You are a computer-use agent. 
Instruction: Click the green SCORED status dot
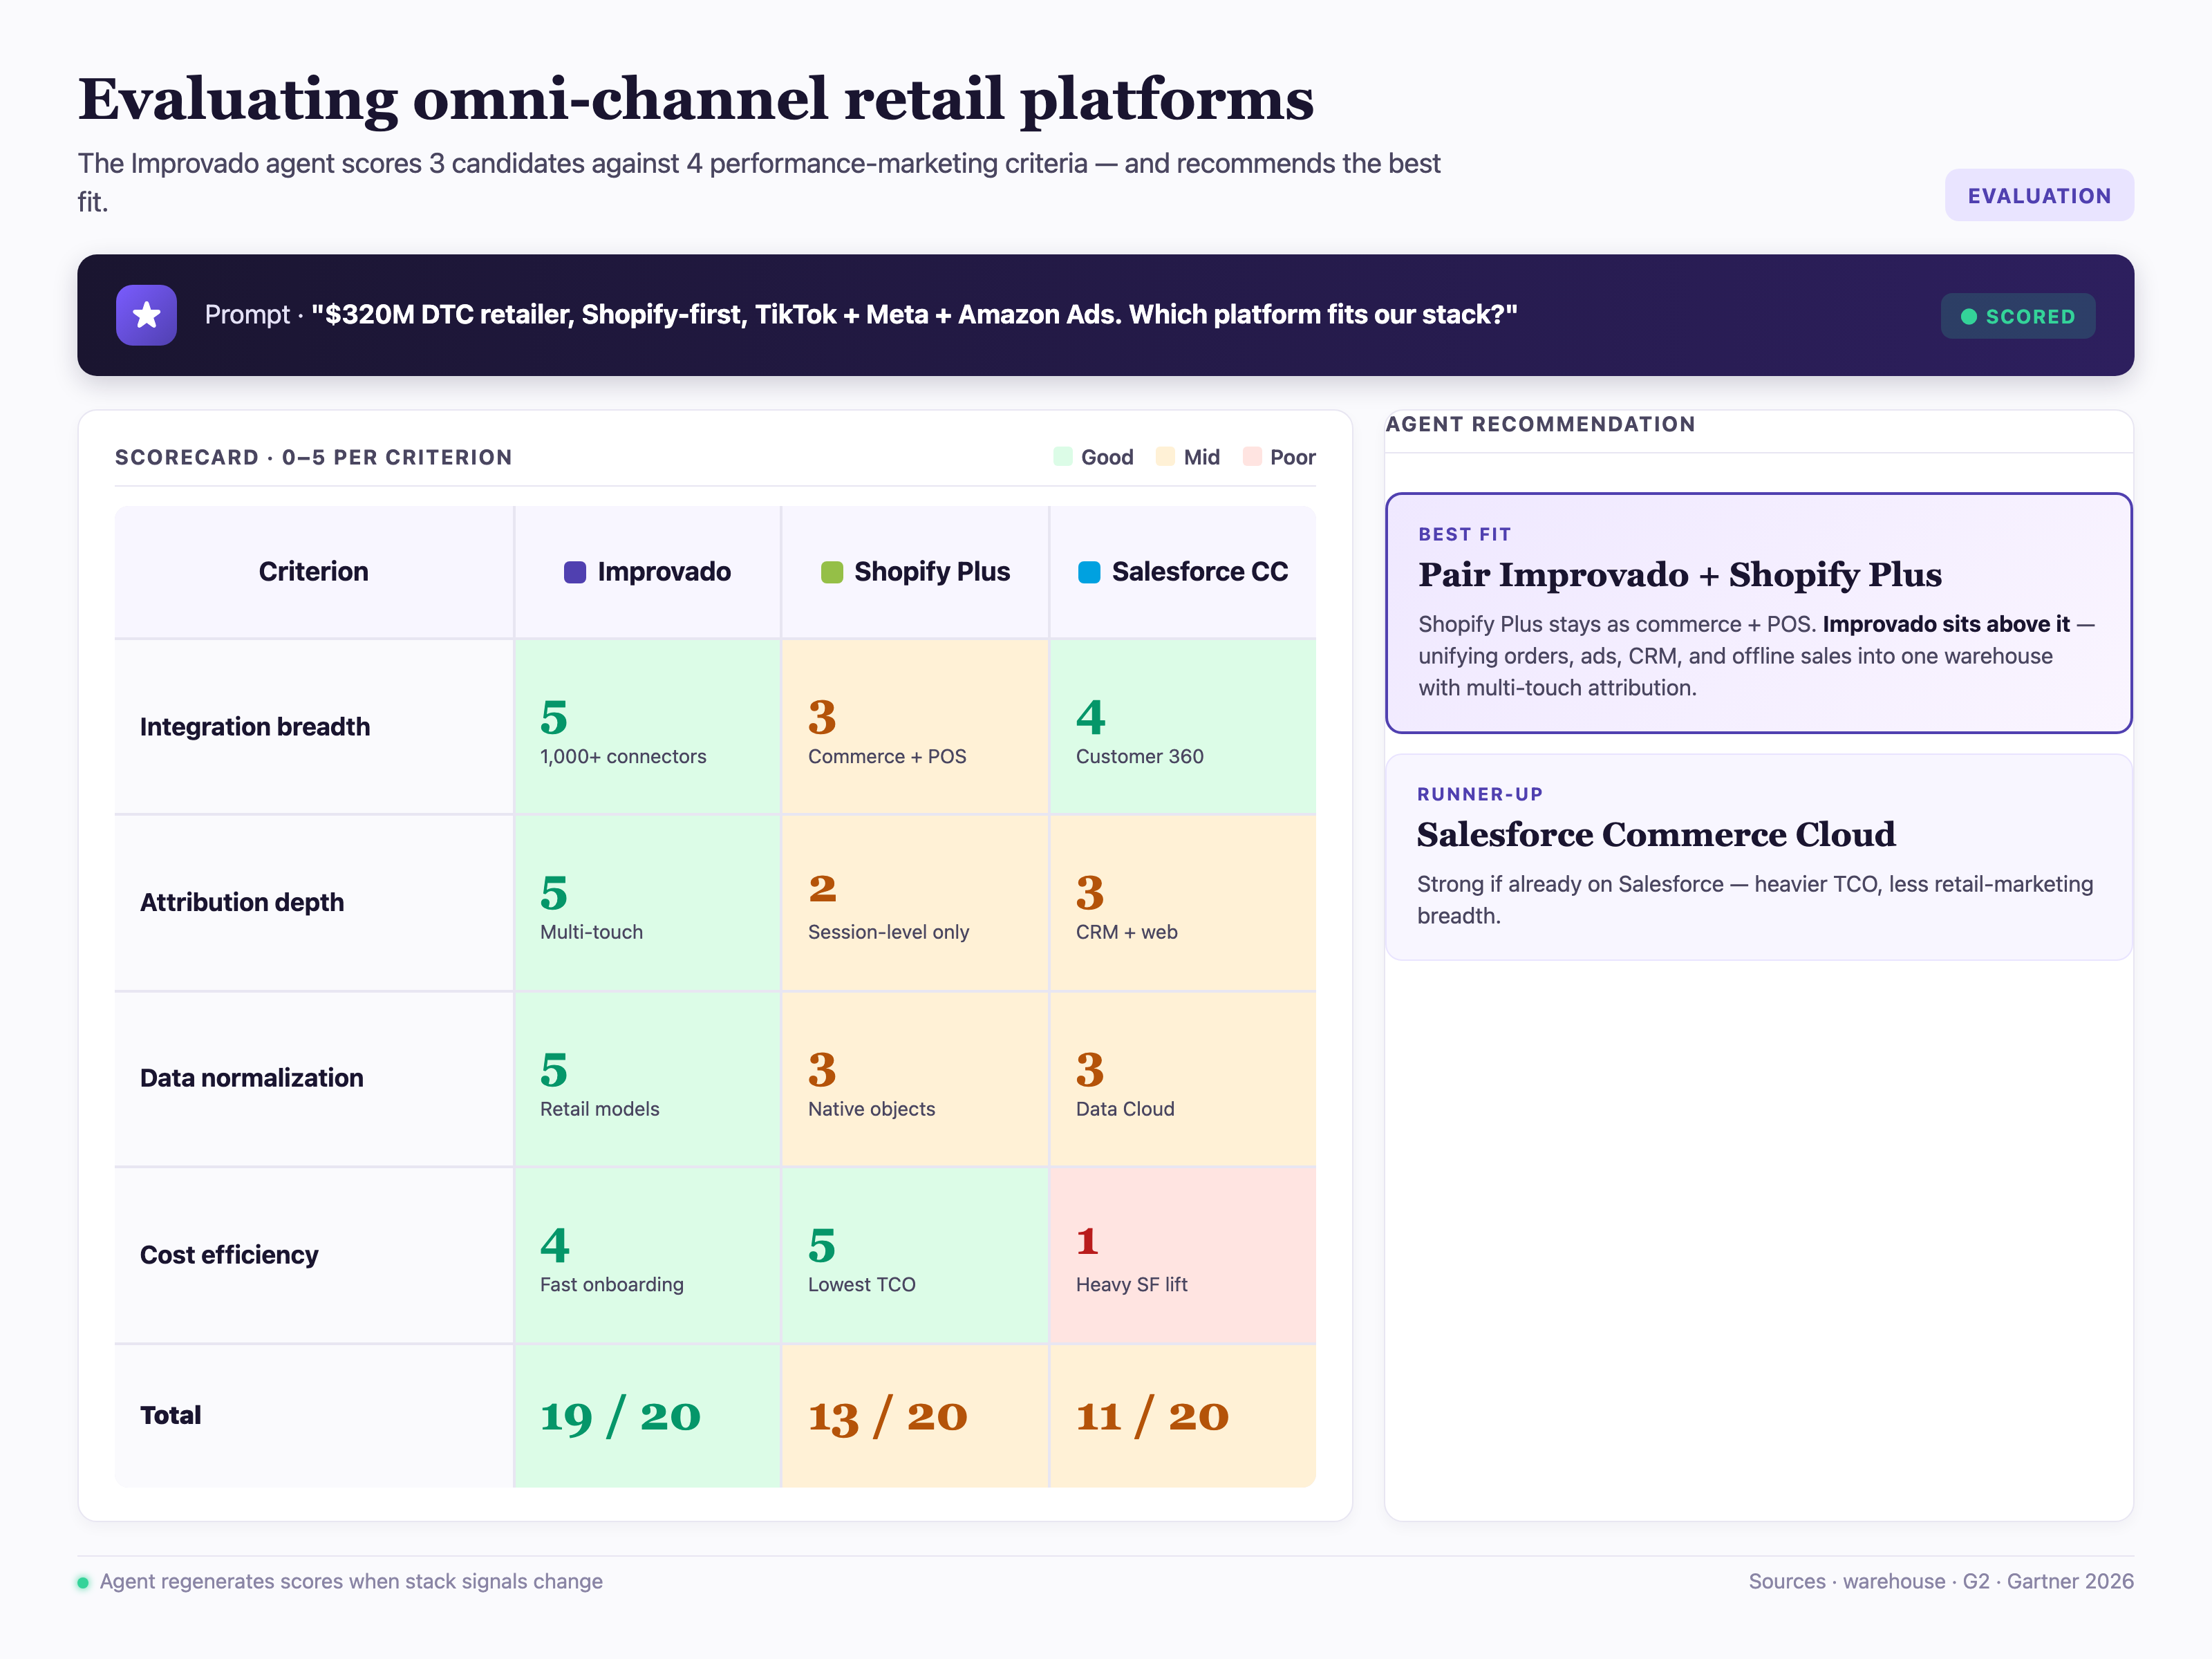[1968, 317]
